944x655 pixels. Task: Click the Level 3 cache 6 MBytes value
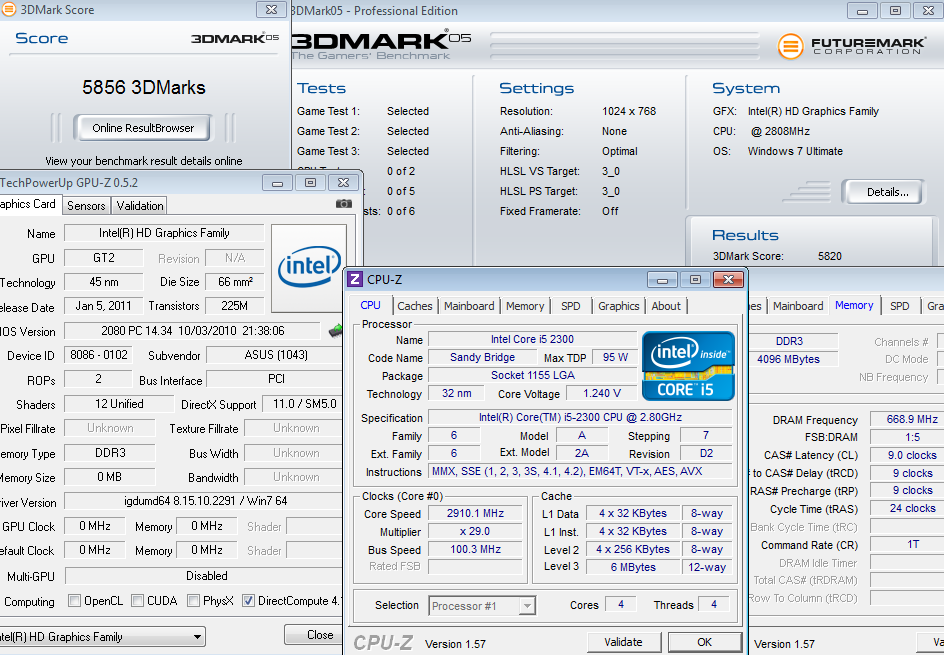pos(633,567)
